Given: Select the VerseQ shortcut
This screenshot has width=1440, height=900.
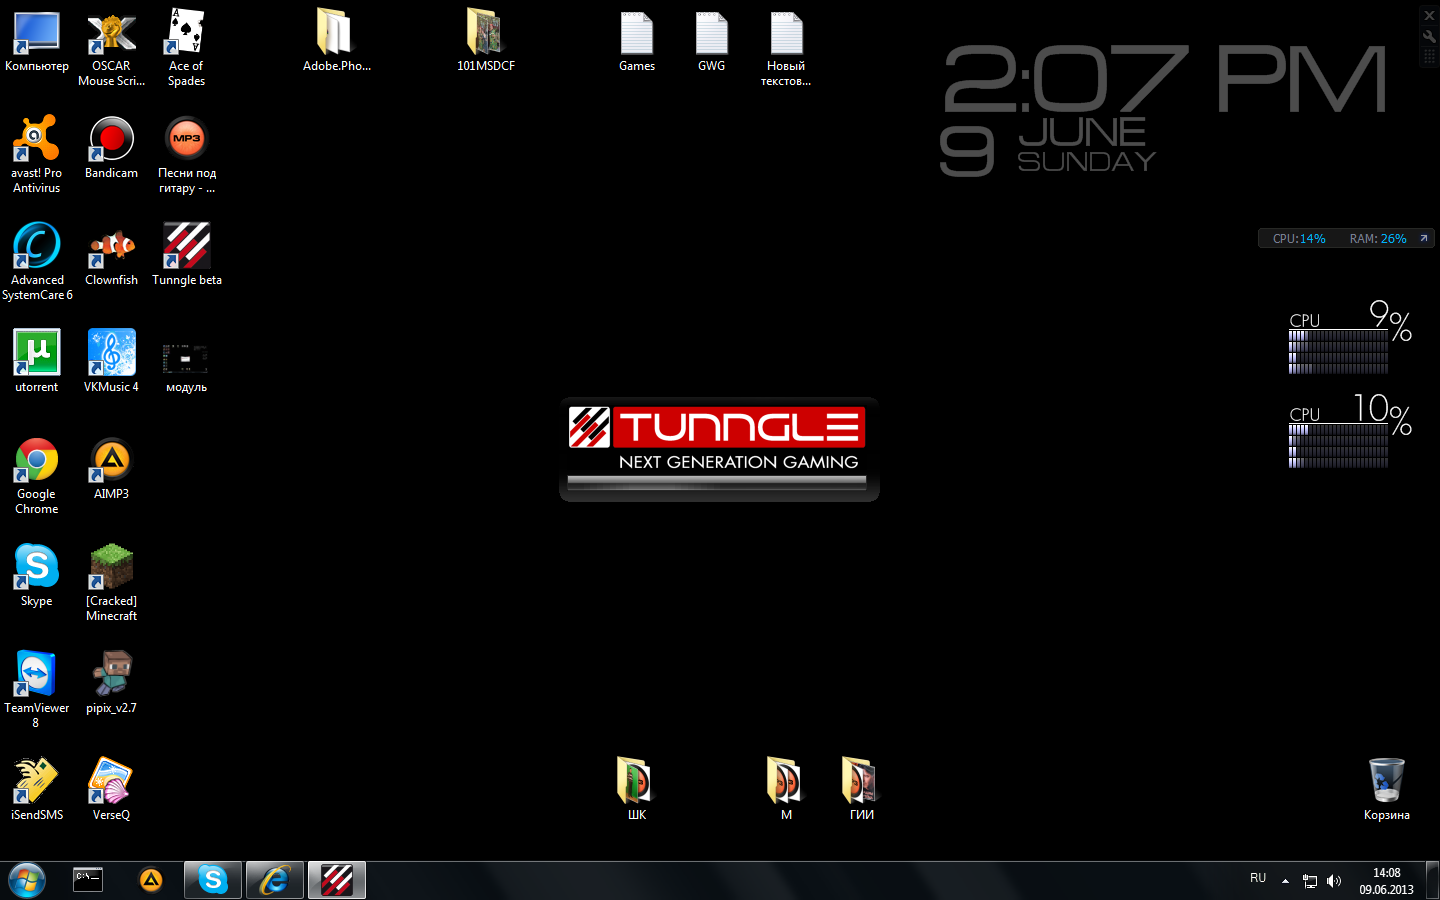Looking at the screenshot, I should [111, 790].
